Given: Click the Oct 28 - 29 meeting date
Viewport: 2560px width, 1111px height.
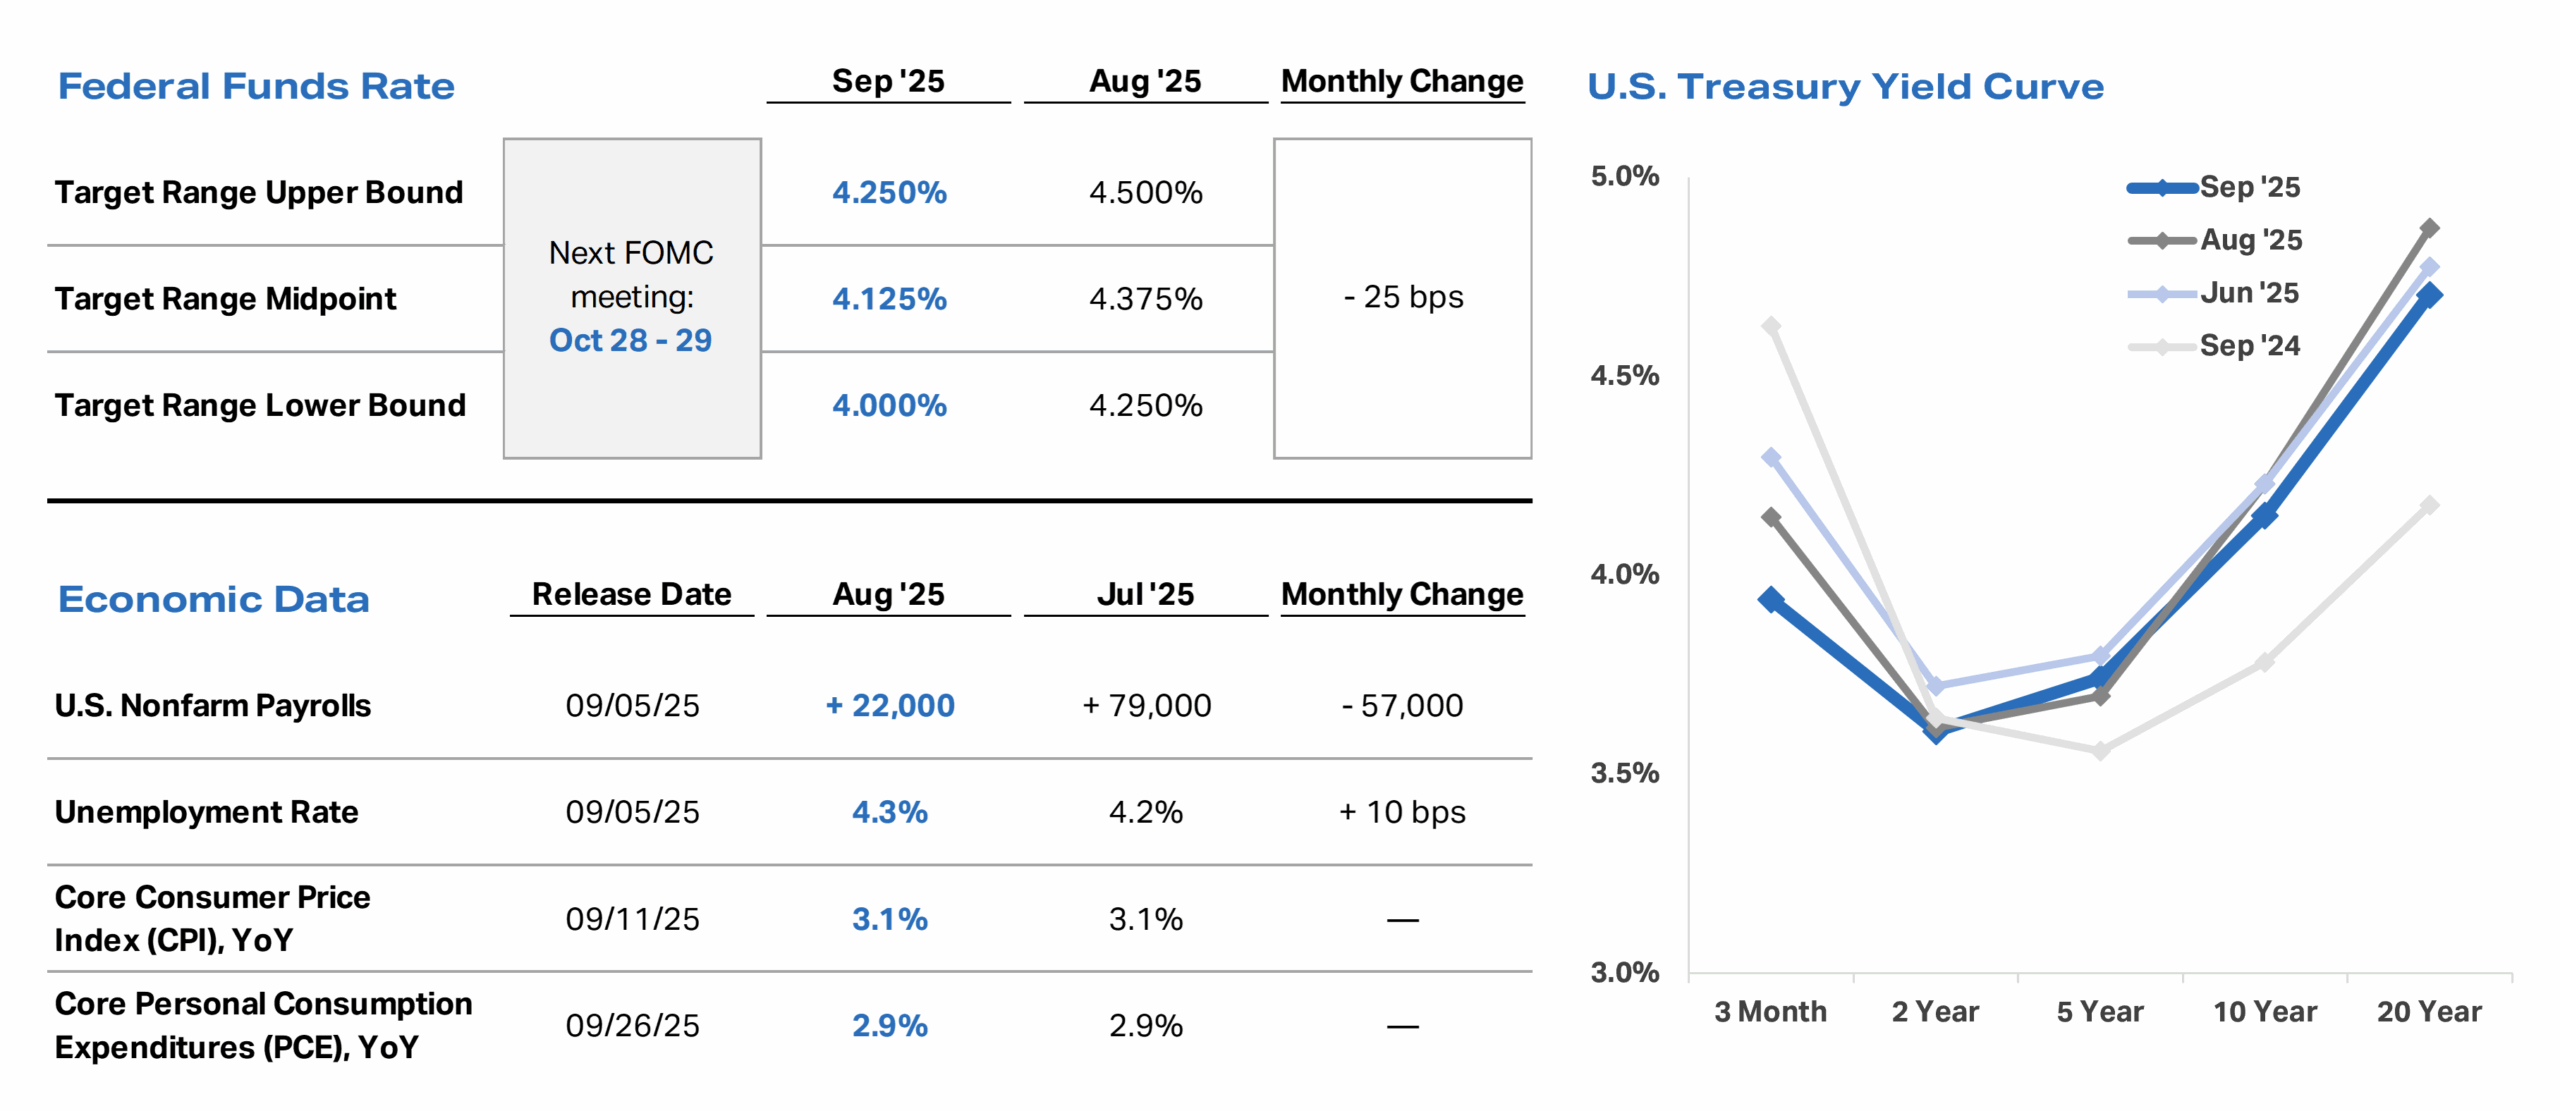Looking at the screenshot, I should point(631,340).
